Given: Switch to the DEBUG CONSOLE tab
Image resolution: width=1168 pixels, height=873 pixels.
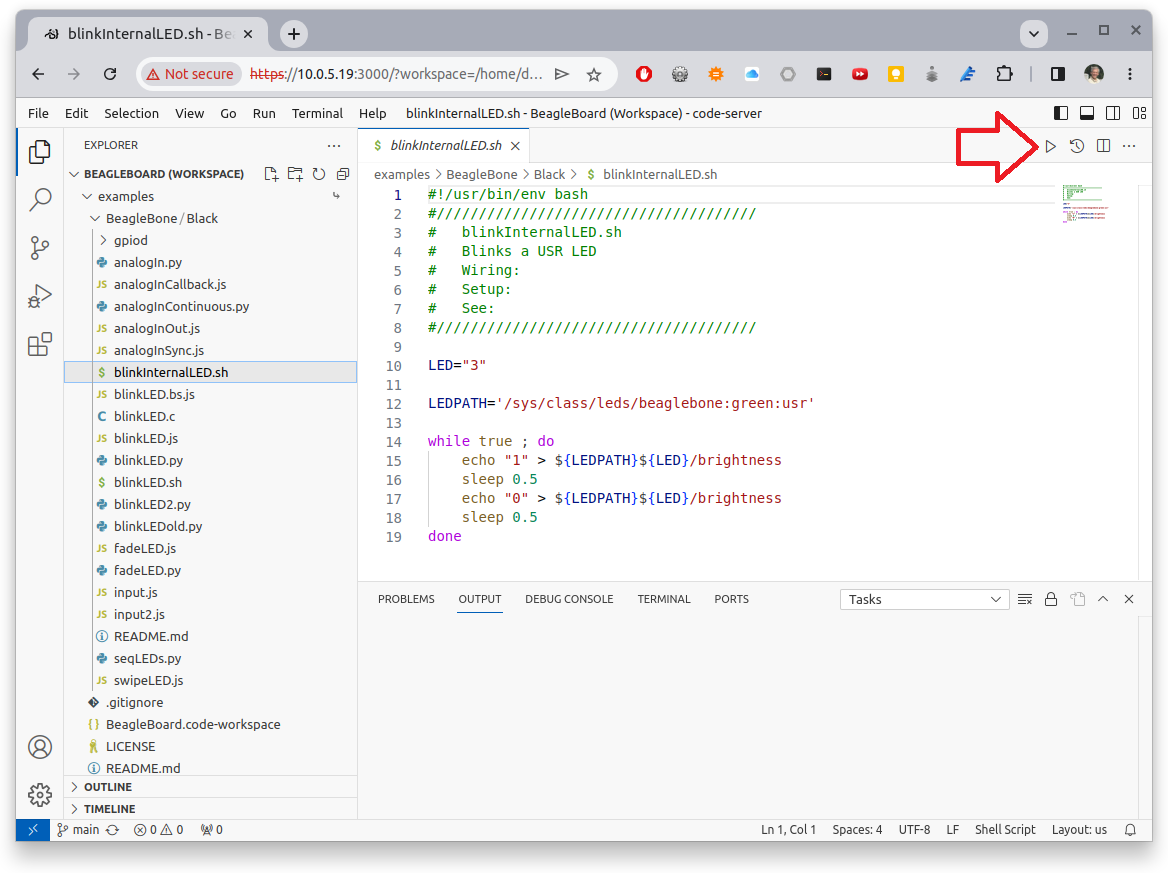Looking at the screenshot, I should (569, 599).
